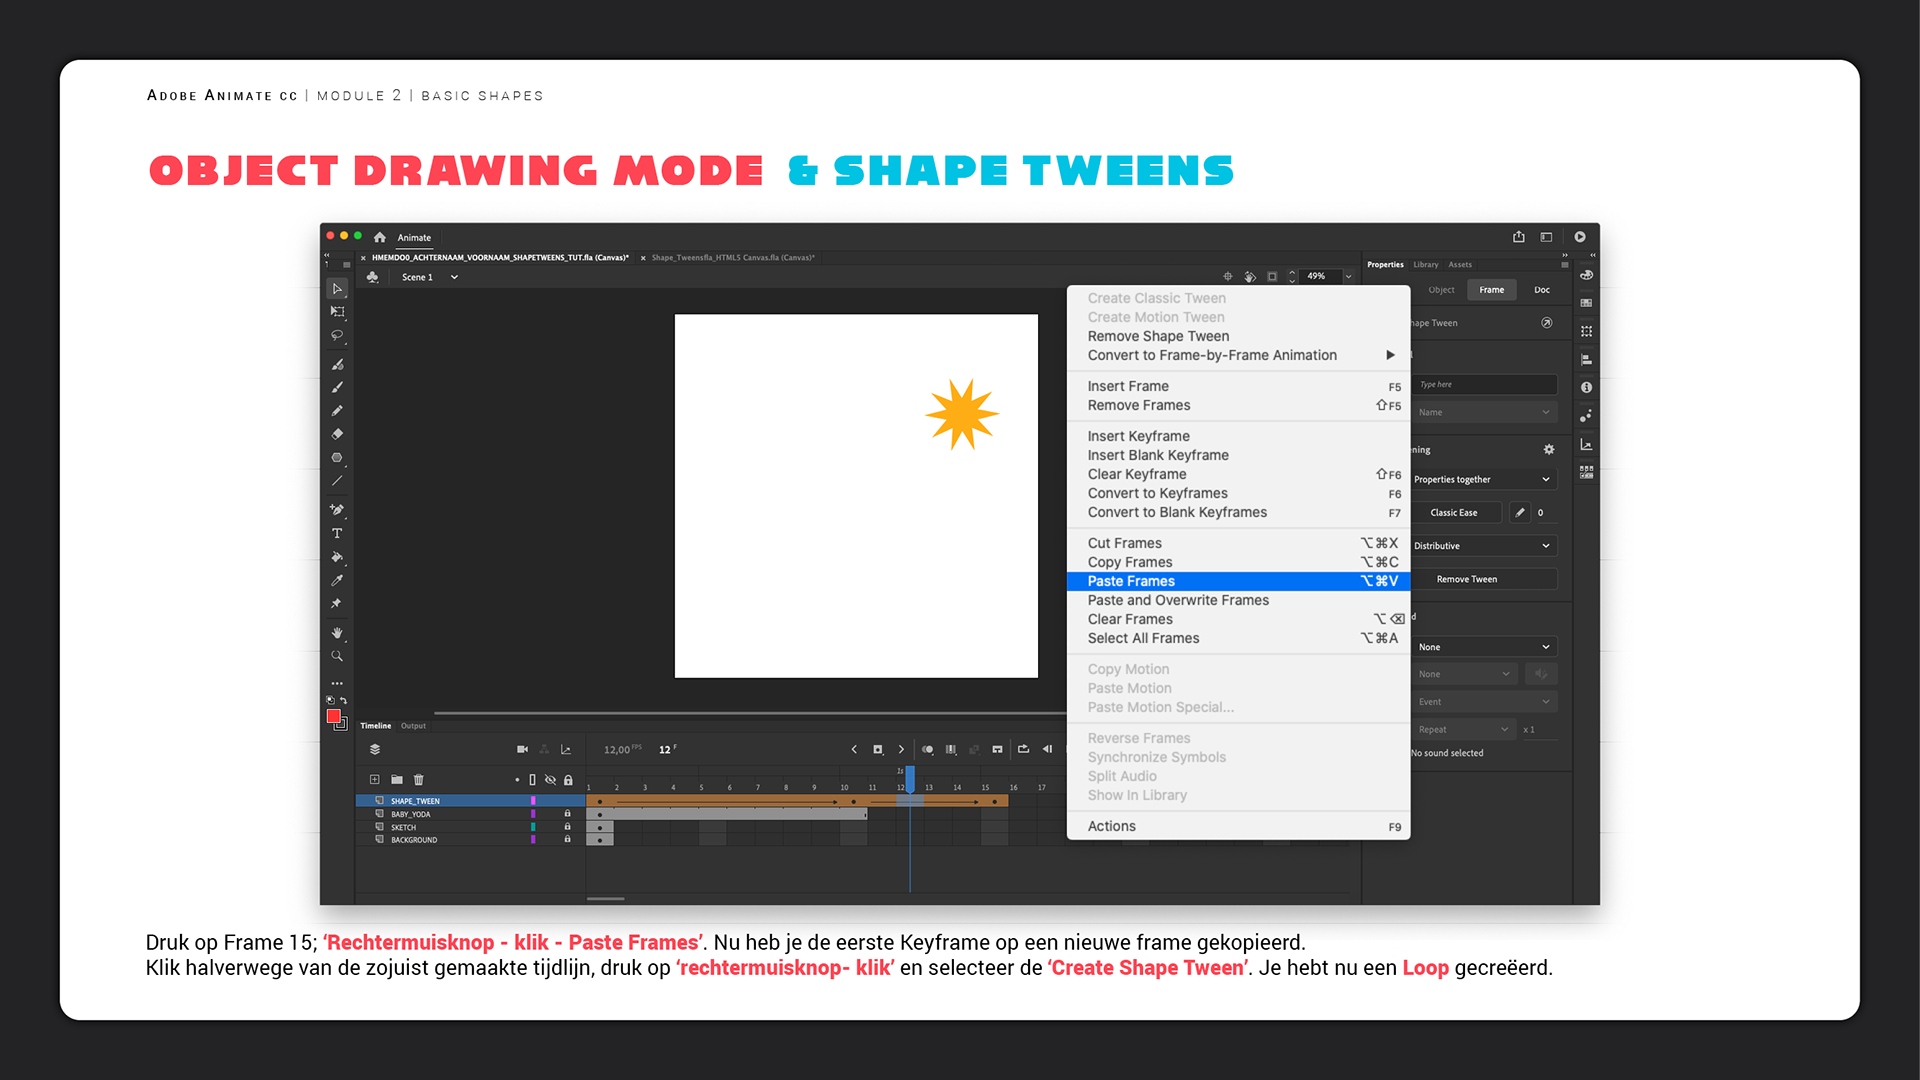Click the red fill color swatch
1920x1080 pixels.
(x=333, y=716)
